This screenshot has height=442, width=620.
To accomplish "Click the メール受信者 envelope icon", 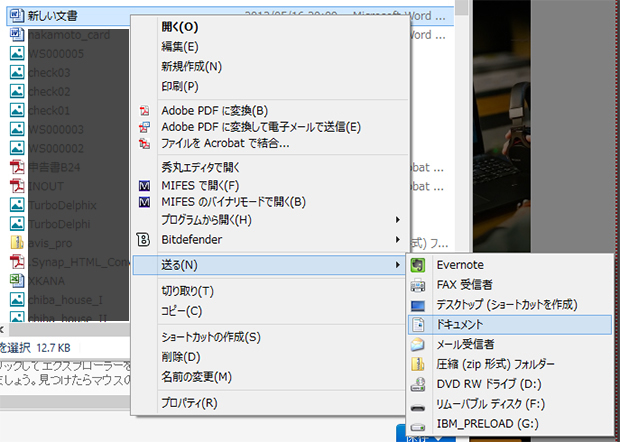I will coord(418,344).
